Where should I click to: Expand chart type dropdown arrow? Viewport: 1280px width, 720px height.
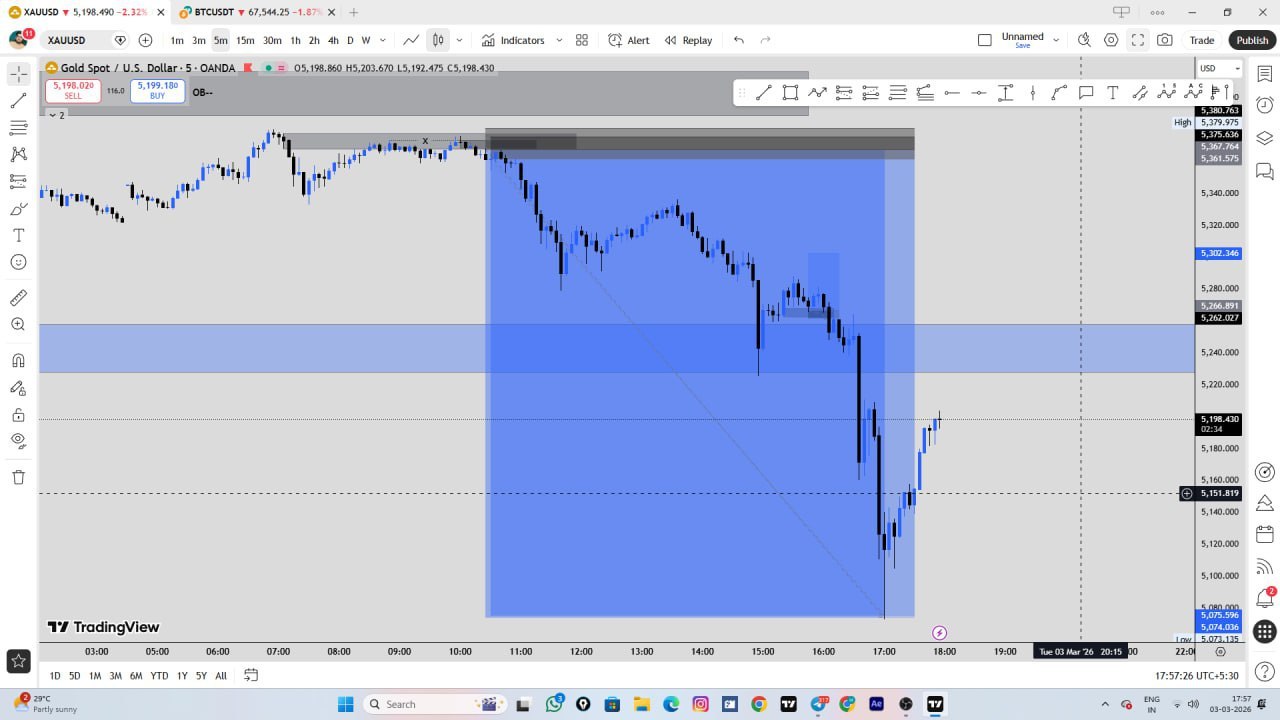tap(459, 40)
